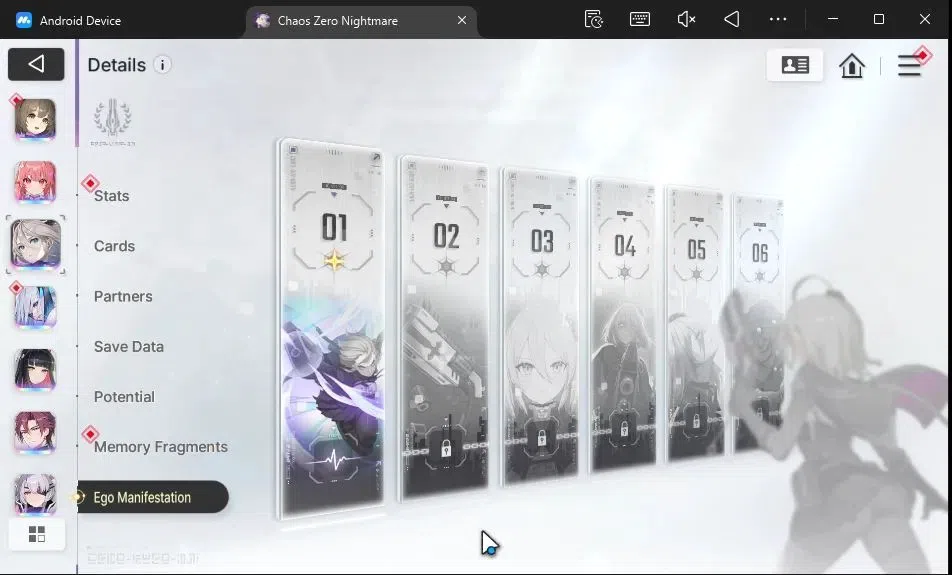Select locked Ego Manifestation panel 06
The height and width of the screenshot is (575, 952).
click(758, 324)
